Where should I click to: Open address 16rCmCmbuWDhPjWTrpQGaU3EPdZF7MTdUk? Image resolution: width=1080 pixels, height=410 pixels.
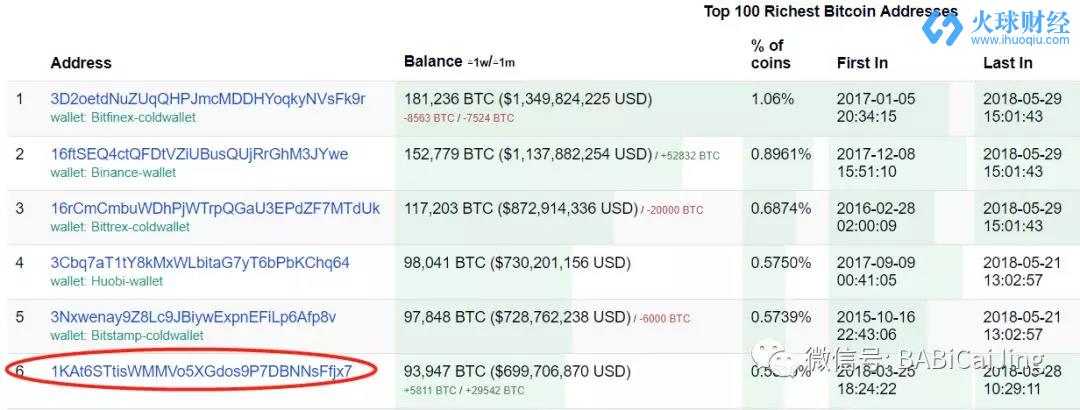(x=215, y=208)
